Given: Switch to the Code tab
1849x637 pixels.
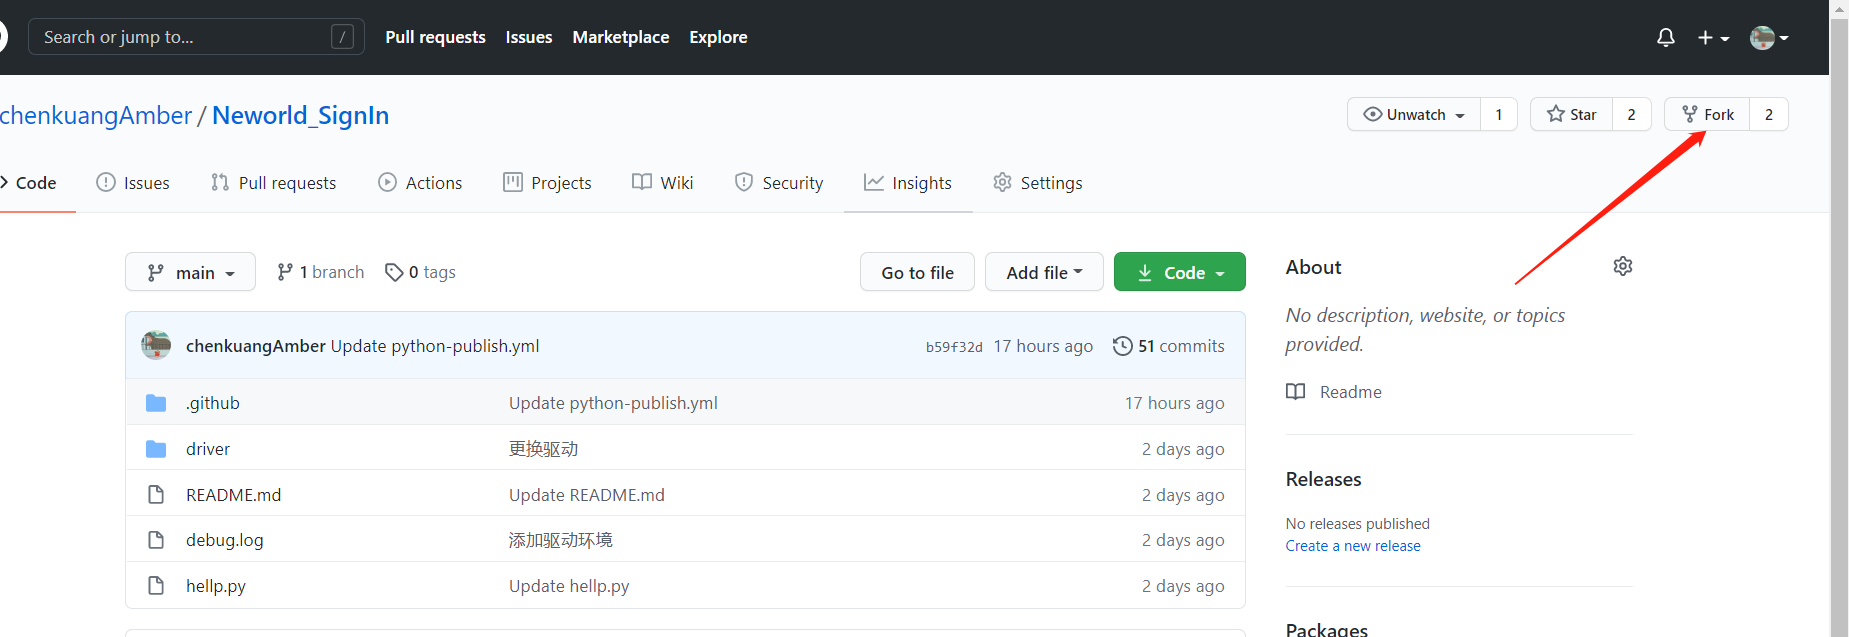Looking at the screenshot, I should (28, 183).
